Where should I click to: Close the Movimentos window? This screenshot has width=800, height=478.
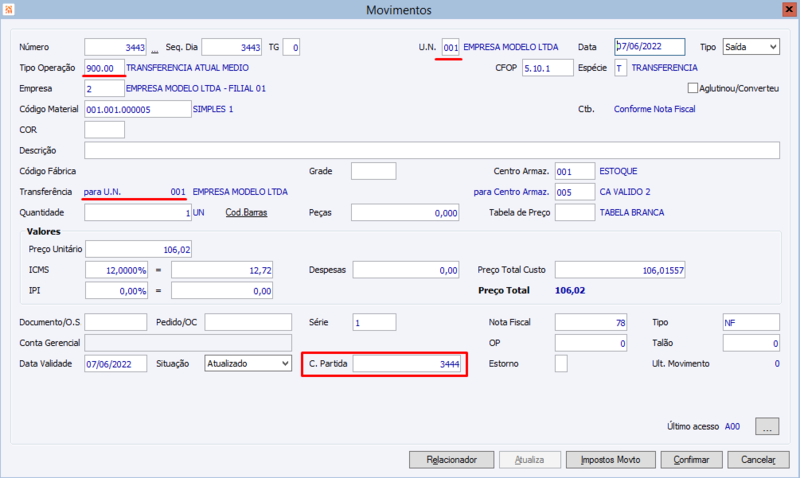tap(789, 9)
